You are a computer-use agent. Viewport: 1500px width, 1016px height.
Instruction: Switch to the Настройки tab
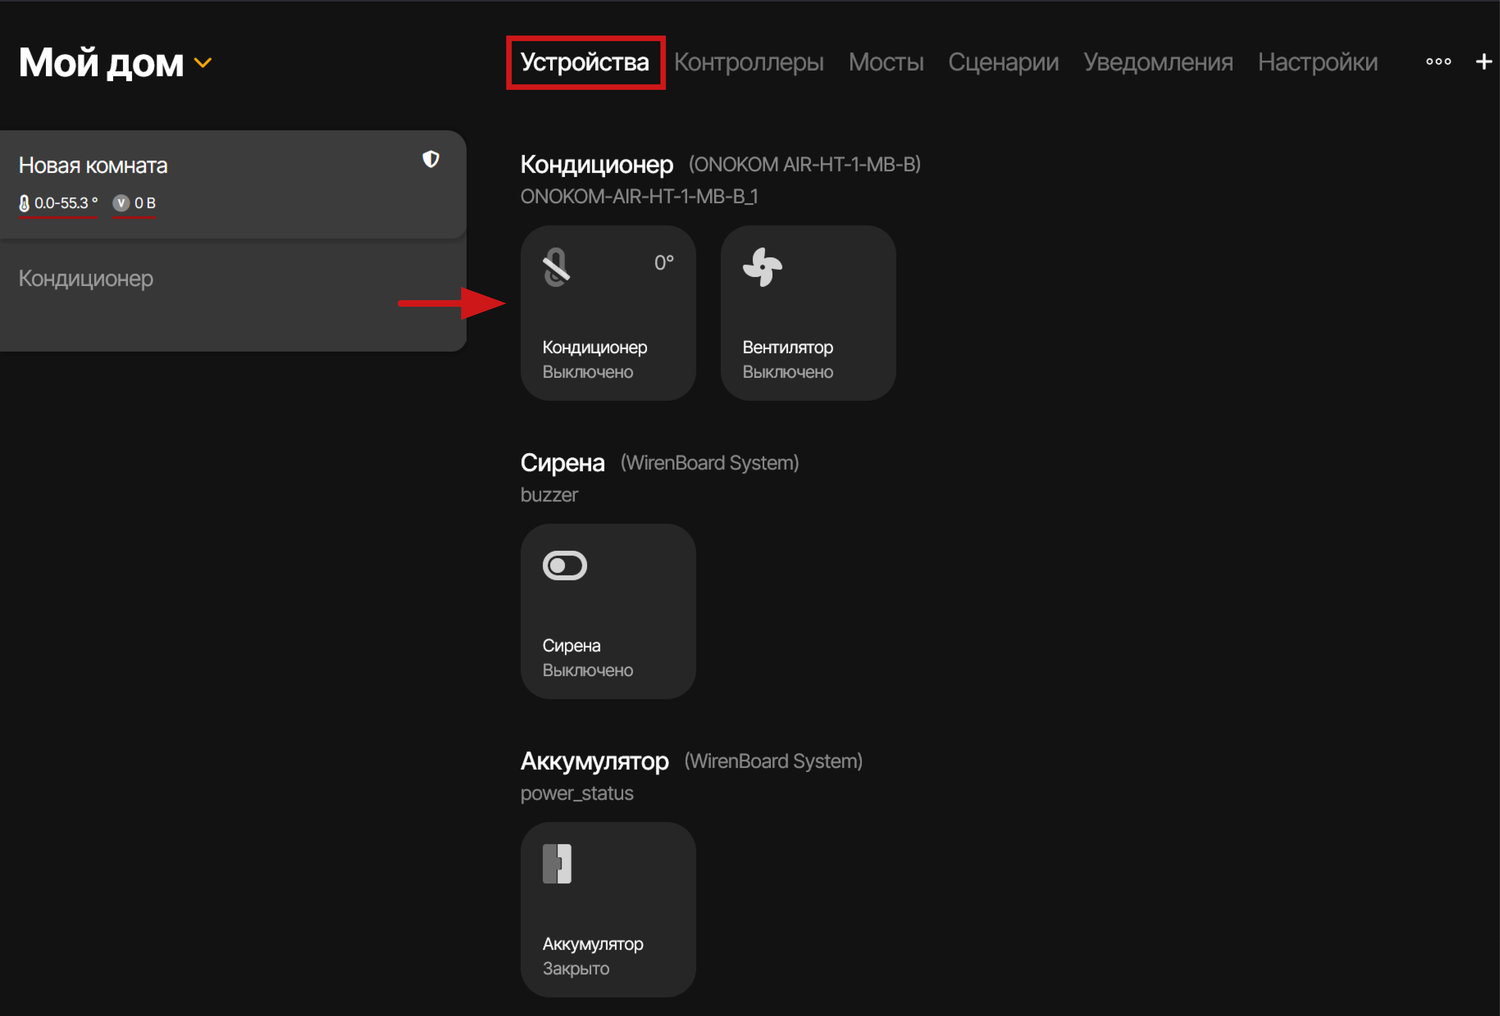tap(1318, 62)
